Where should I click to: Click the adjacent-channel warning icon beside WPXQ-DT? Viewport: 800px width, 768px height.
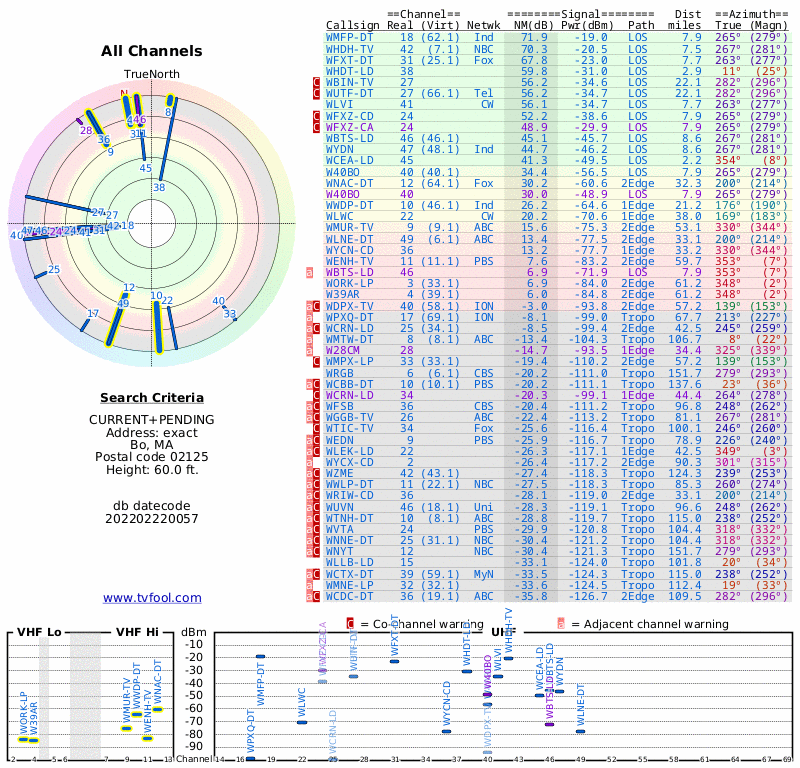(309, 317)
